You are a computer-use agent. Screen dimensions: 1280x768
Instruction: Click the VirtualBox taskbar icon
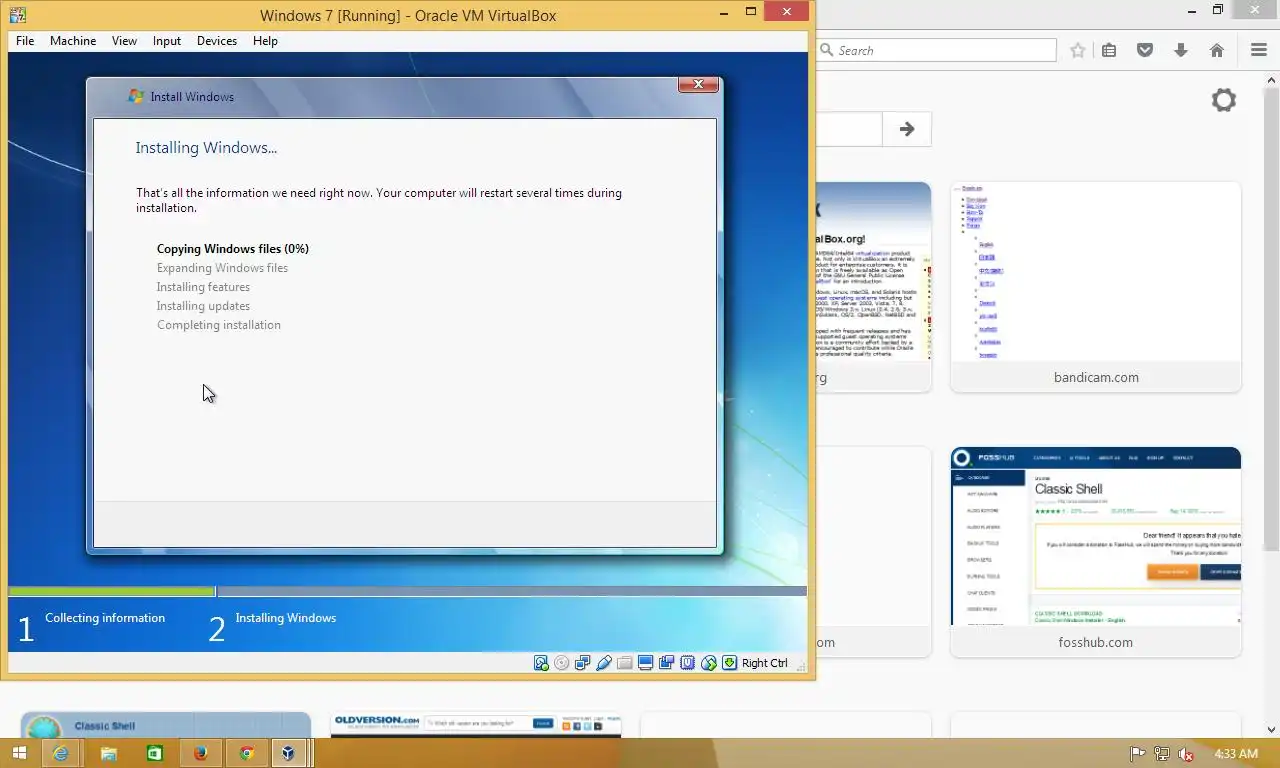click(x=289, y=753)
